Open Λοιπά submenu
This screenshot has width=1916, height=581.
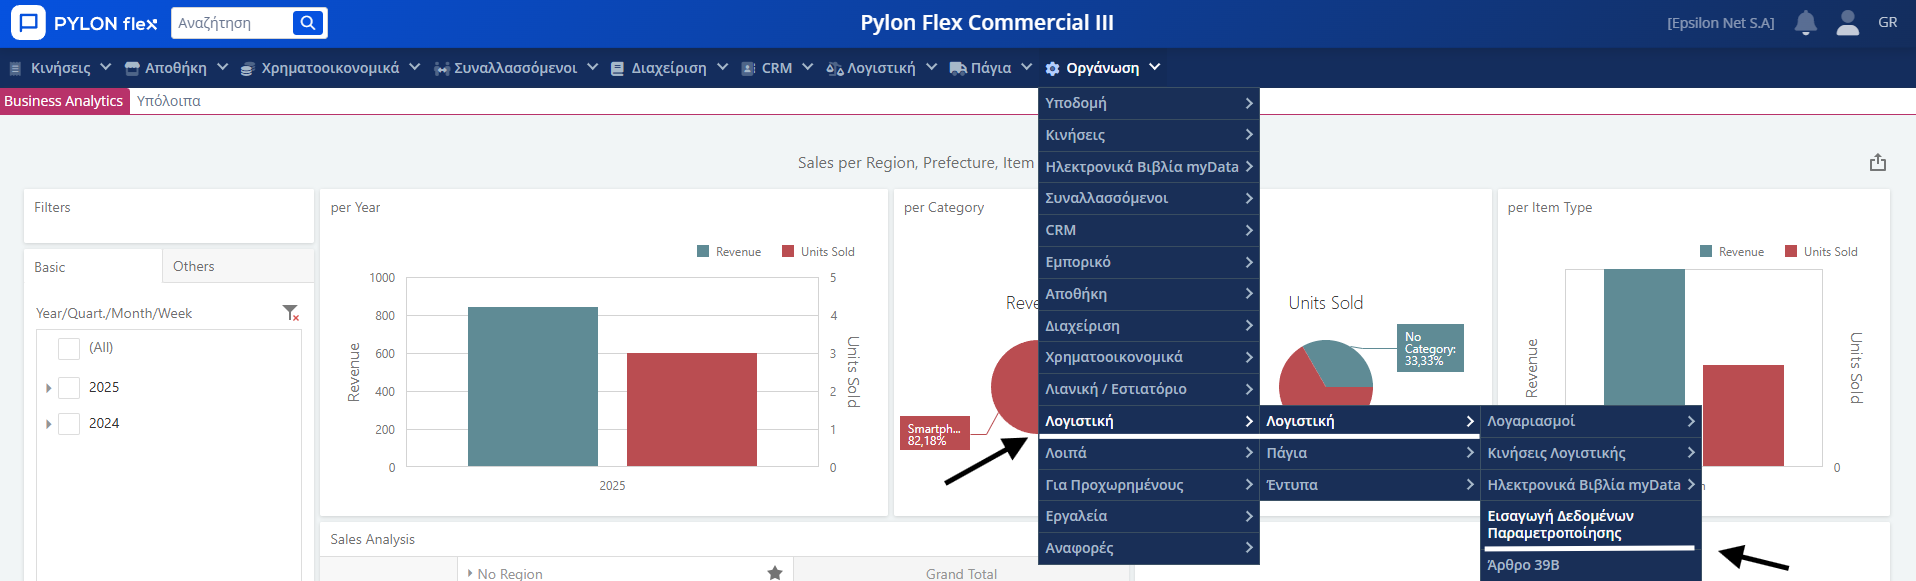point(1148,453)
